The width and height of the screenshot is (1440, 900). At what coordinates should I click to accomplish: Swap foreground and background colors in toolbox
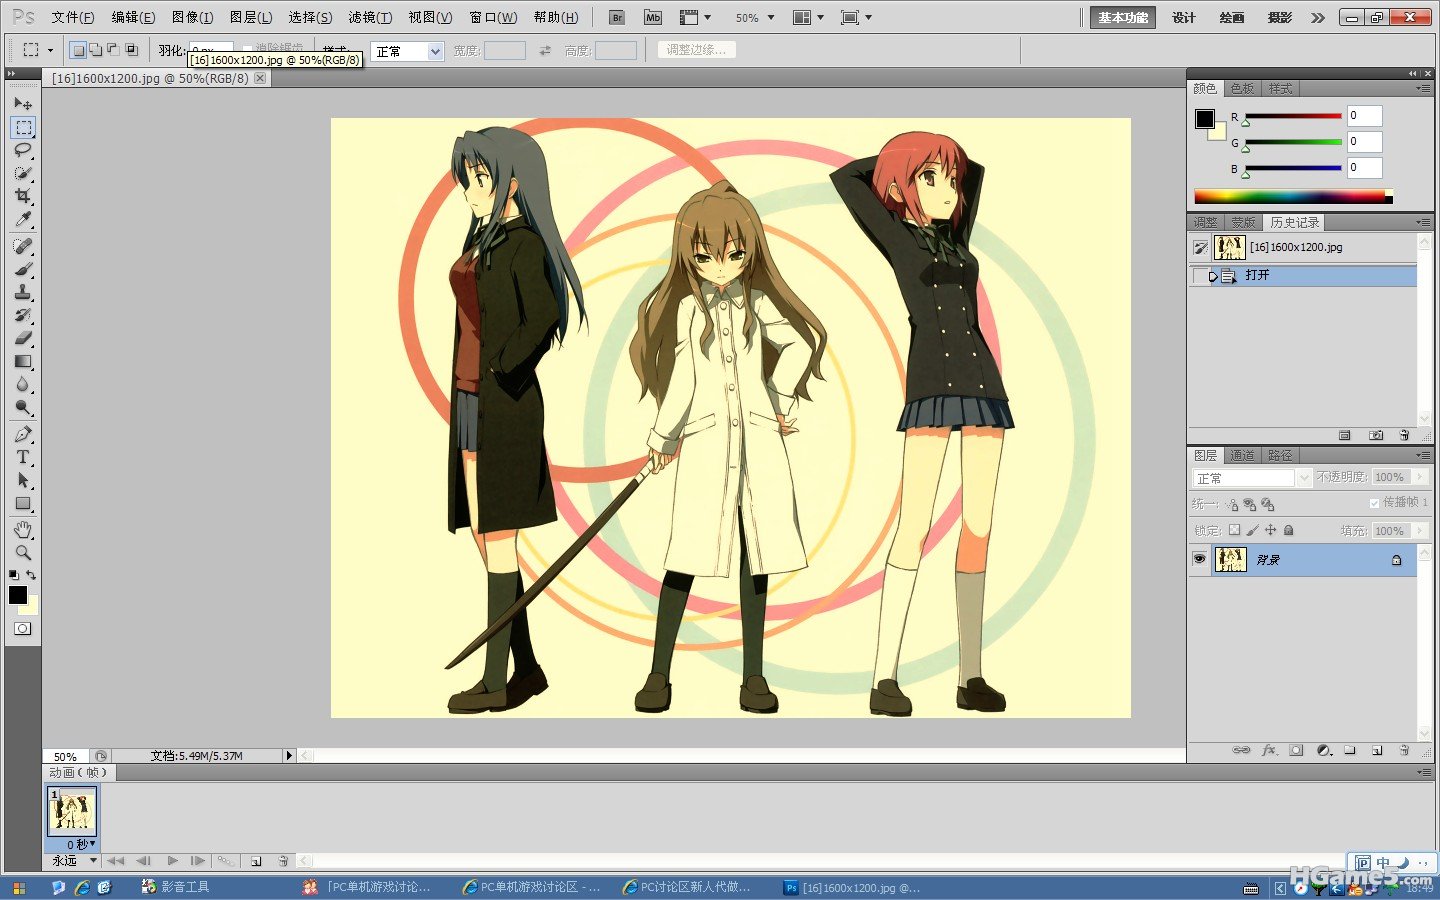coord(31,575)
